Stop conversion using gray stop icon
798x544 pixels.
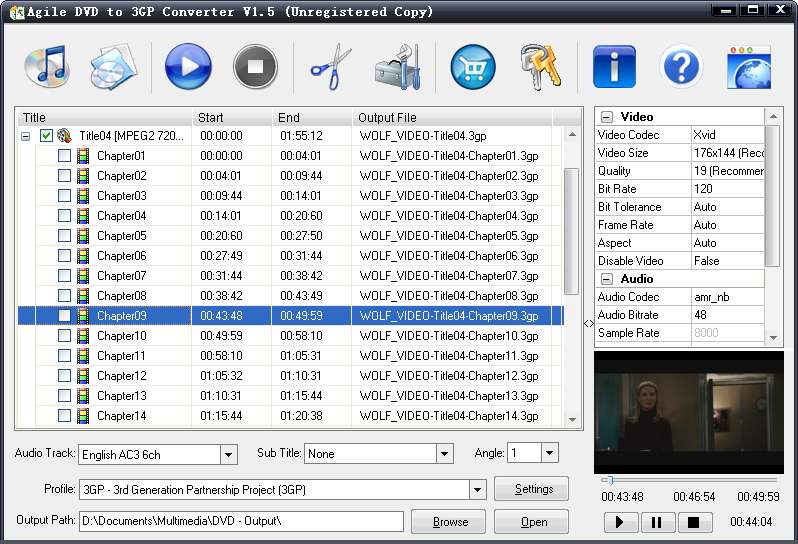pyautogui.click(x=255, y=67)
